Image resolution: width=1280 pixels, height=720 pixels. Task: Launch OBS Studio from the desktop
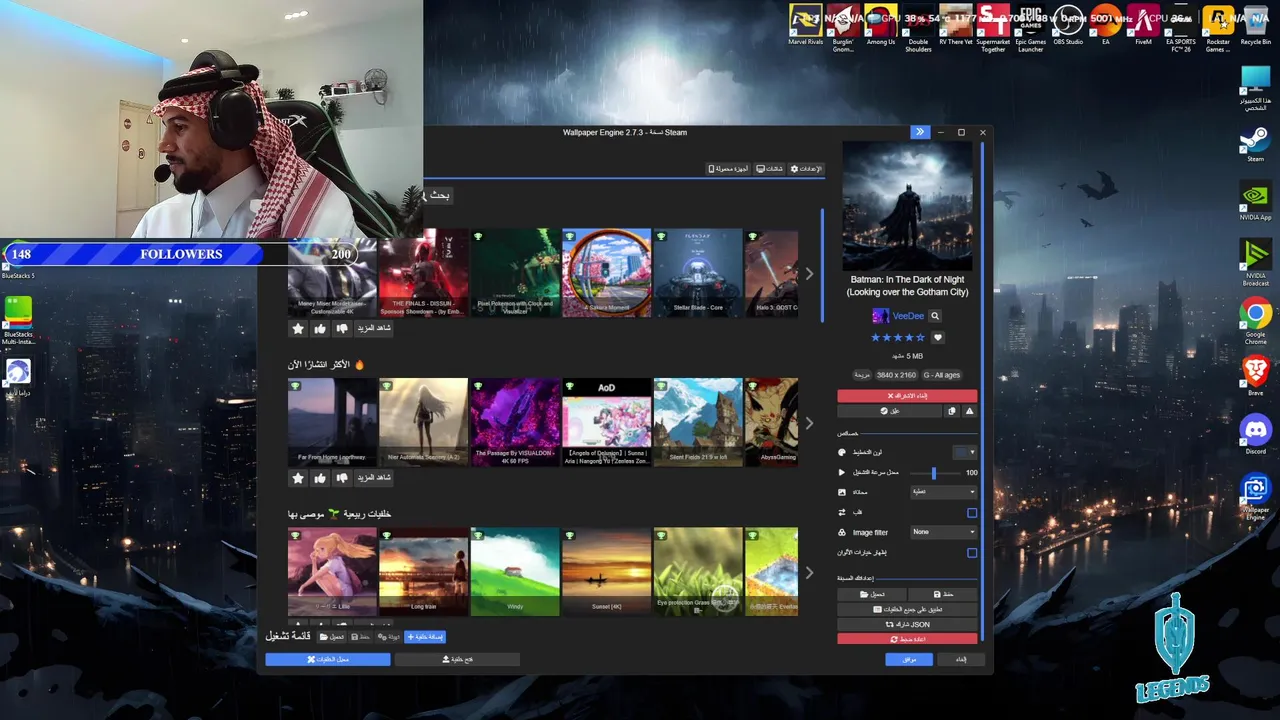pyautogui.click(x=1068, y=26)
